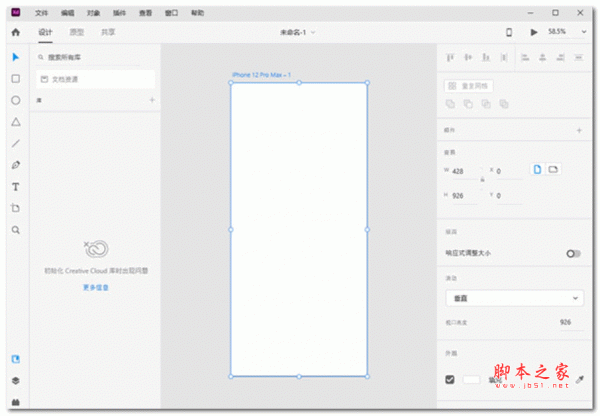The image size is (600, 416).
Task: Click the boolean Exclude Overlap icon
Action: click(x=504, y=104)
